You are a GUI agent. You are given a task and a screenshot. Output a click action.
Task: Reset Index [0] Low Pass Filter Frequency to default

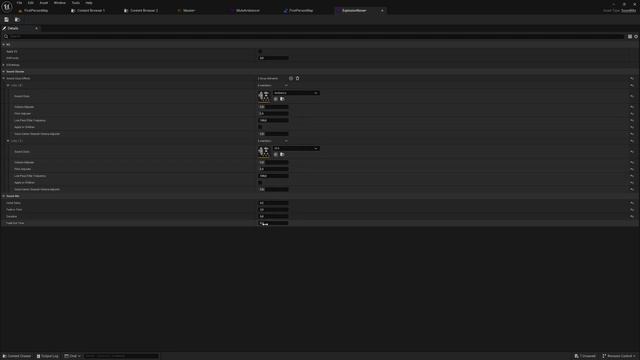click(x=631, y=120)
